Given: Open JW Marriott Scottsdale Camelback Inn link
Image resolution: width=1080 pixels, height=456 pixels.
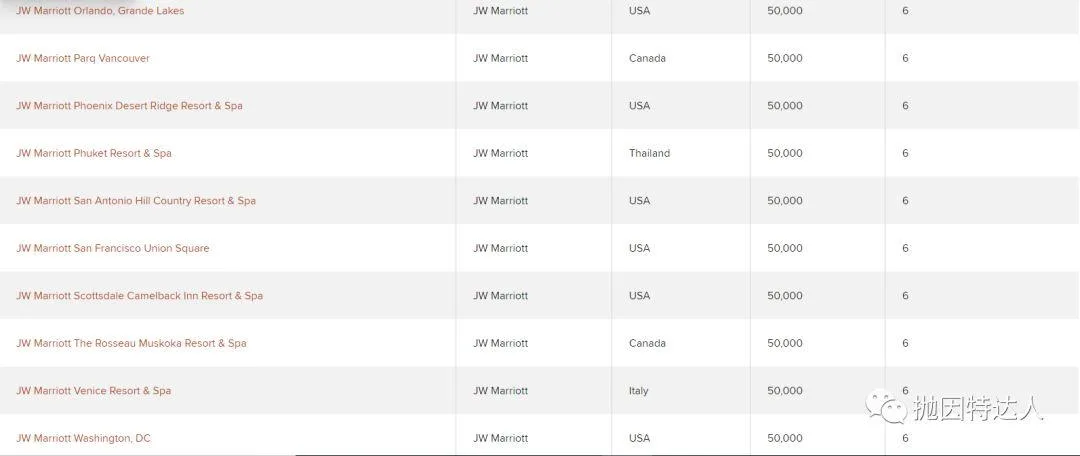Looking at the screenshot, I should tap(139, 296).
